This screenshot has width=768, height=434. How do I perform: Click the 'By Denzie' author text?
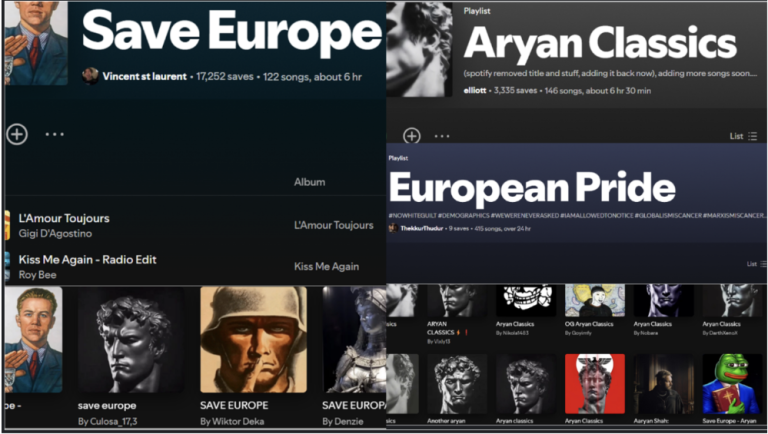point(343,421)
